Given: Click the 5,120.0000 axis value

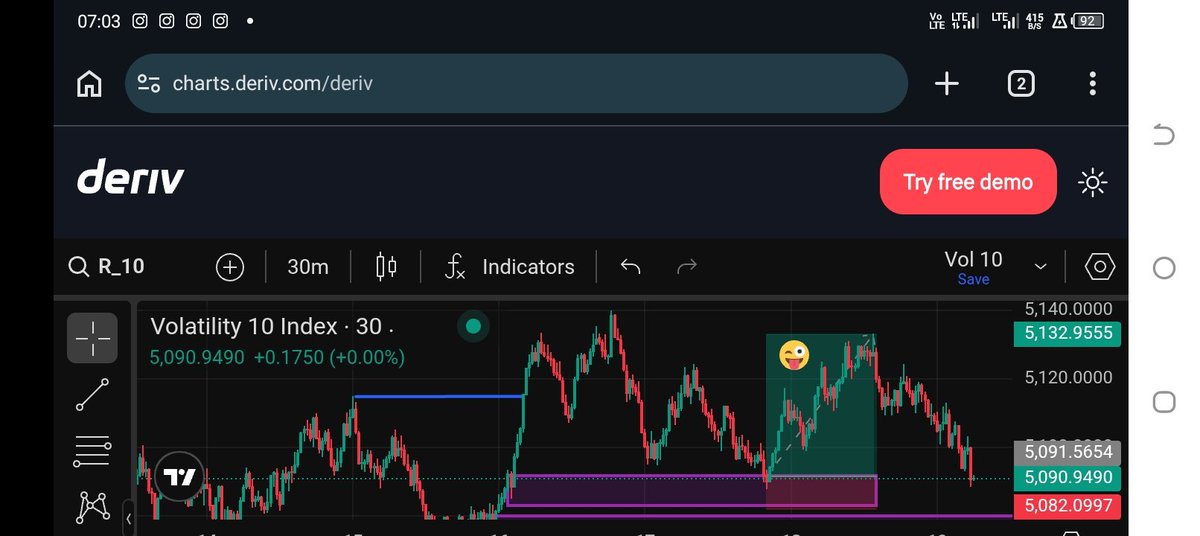Looking at the screenshot, I should [x=1069, y=378].
